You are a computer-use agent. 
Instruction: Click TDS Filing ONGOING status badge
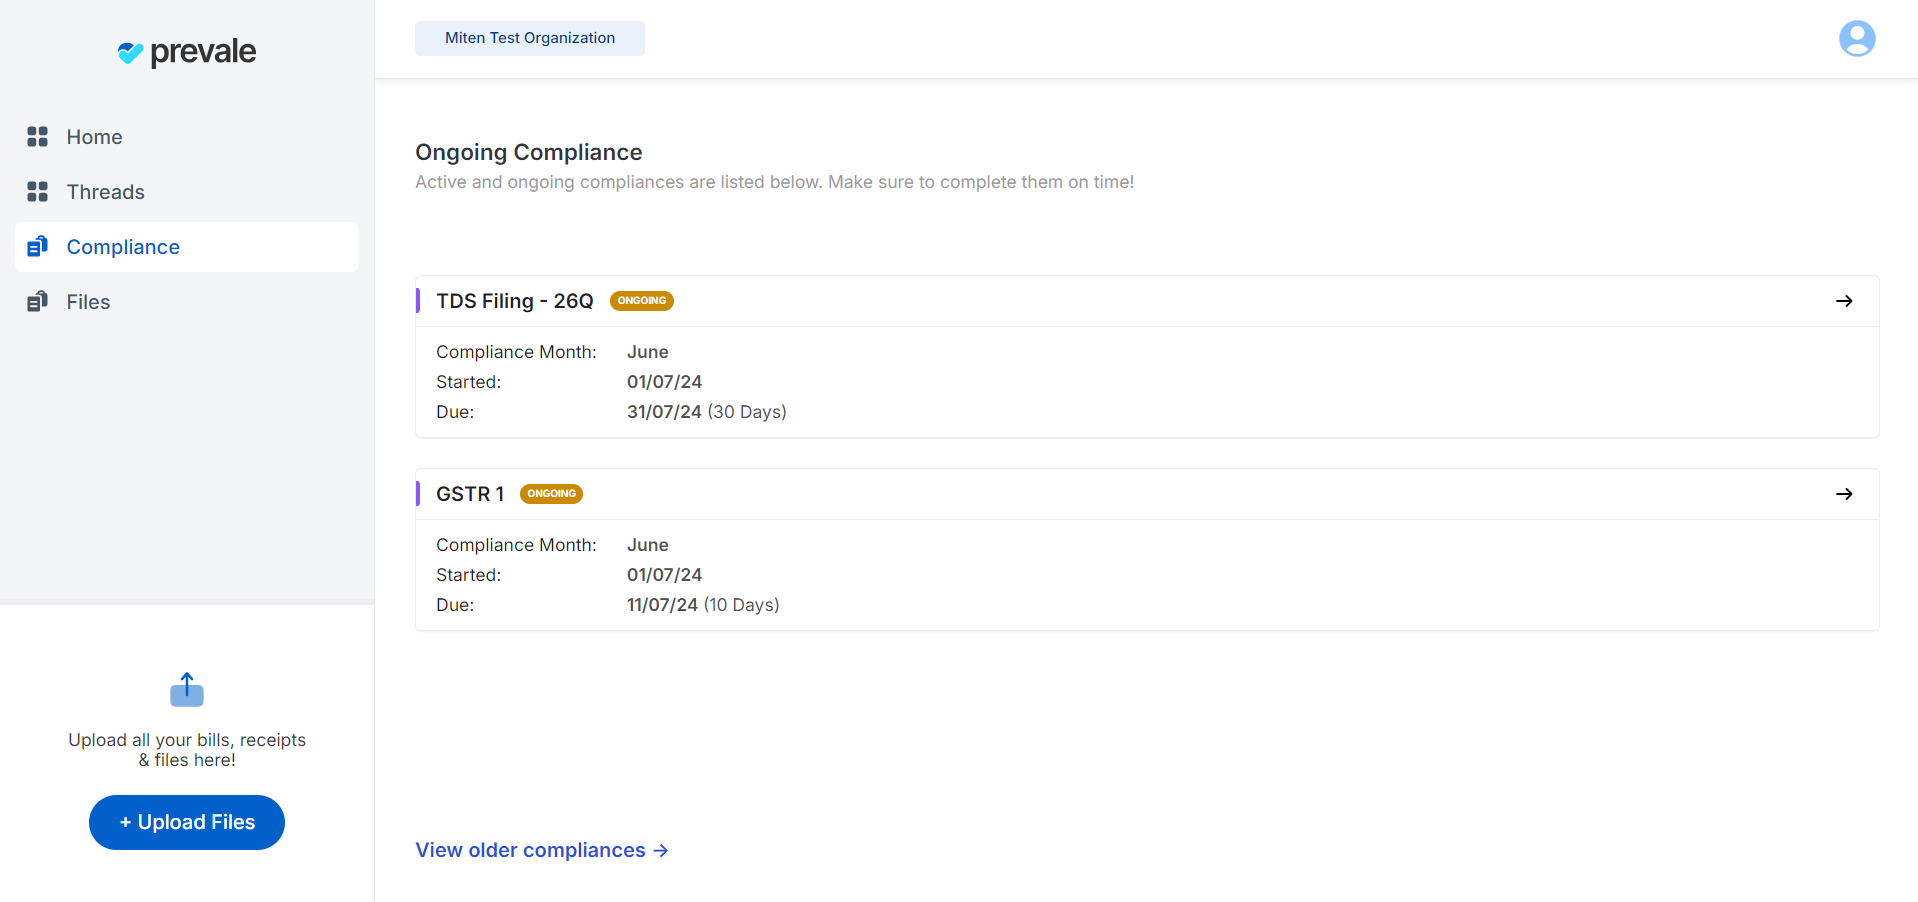(x=641, y=301)
